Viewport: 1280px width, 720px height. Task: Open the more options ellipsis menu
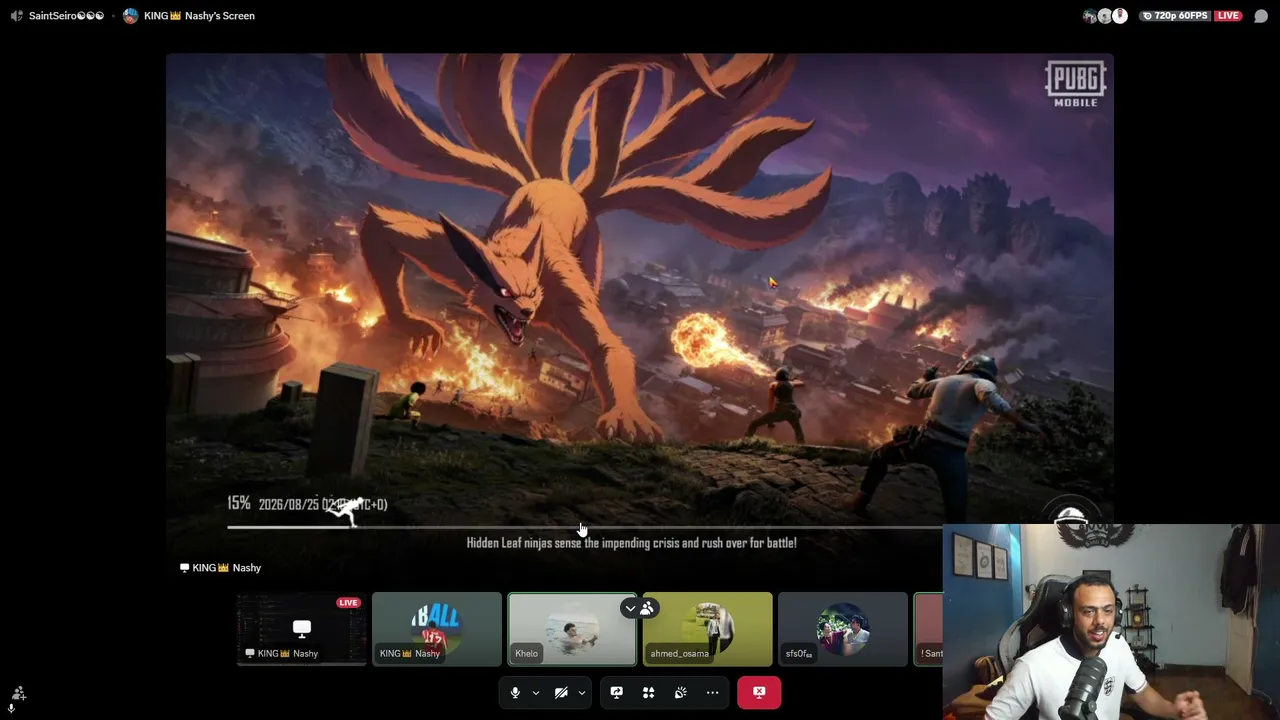tap(712, 692)
